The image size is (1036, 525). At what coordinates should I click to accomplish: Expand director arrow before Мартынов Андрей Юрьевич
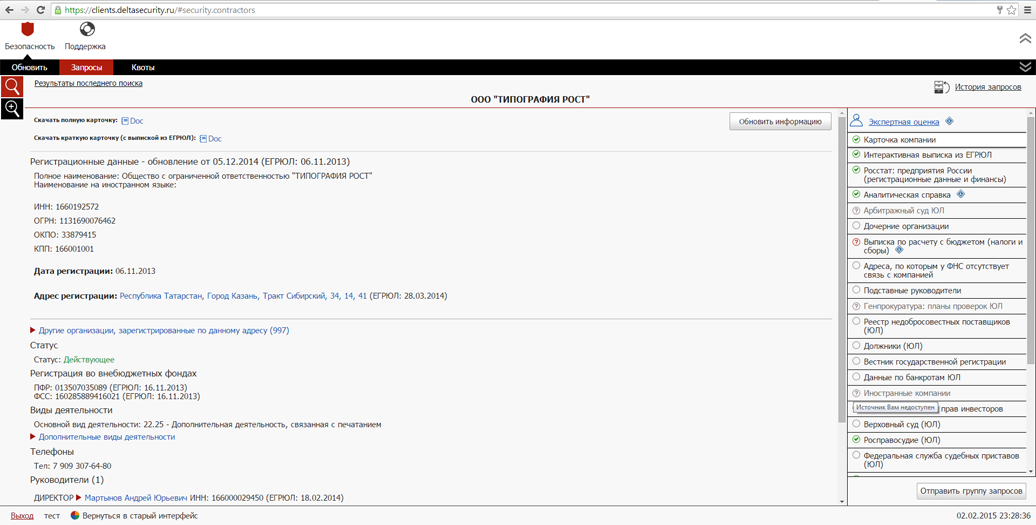point(79,498)
